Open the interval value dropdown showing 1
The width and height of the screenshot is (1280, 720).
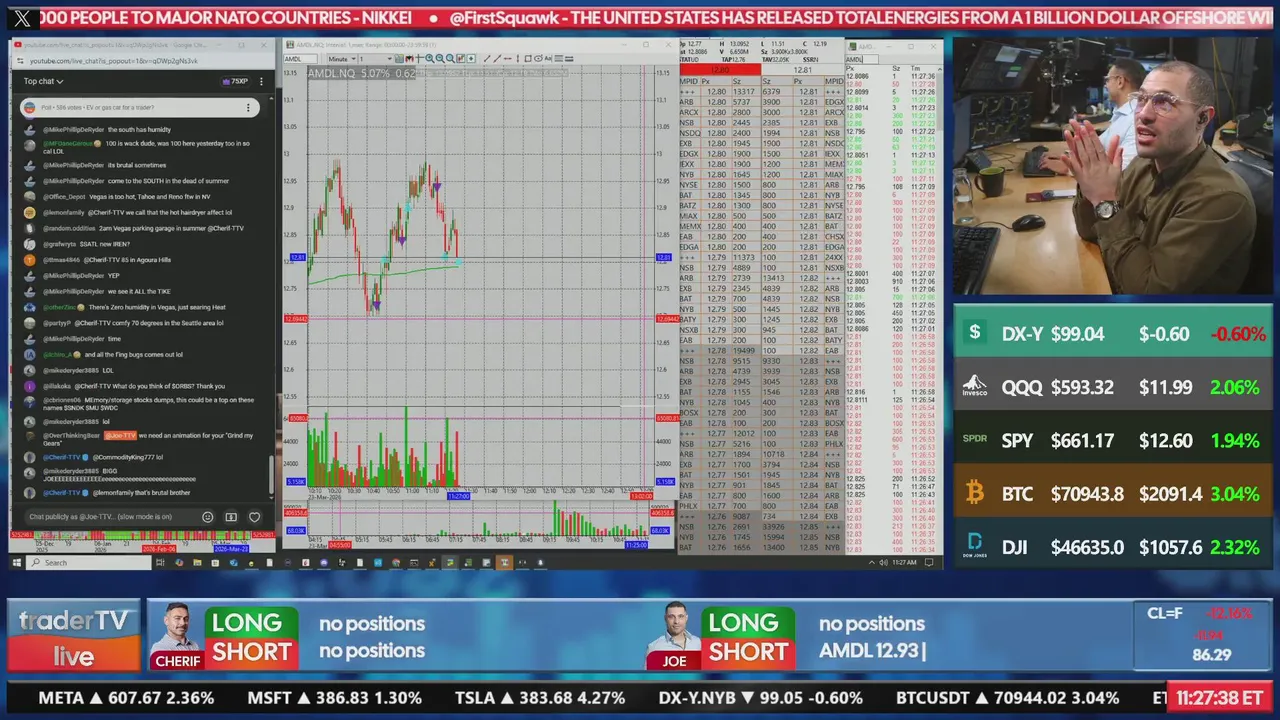click(x=376, y=59)
